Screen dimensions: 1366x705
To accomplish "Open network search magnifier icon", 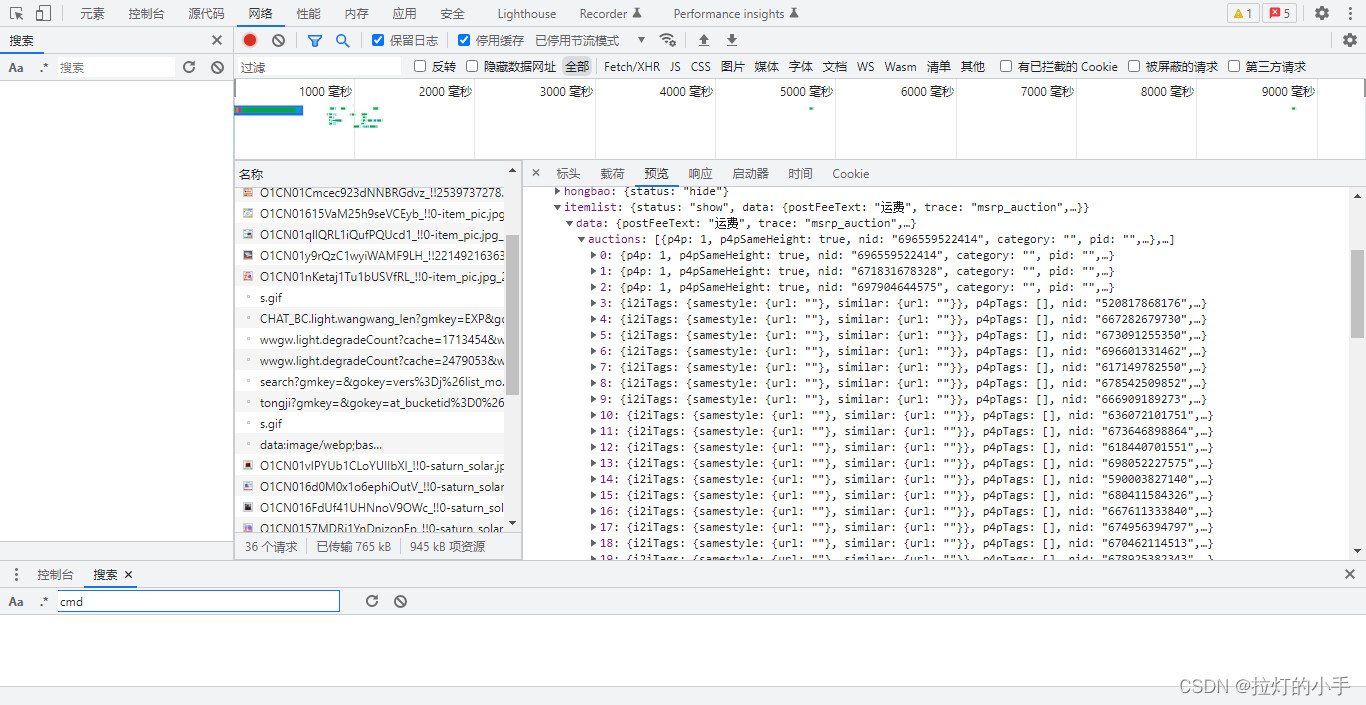I will pos(343,40).
